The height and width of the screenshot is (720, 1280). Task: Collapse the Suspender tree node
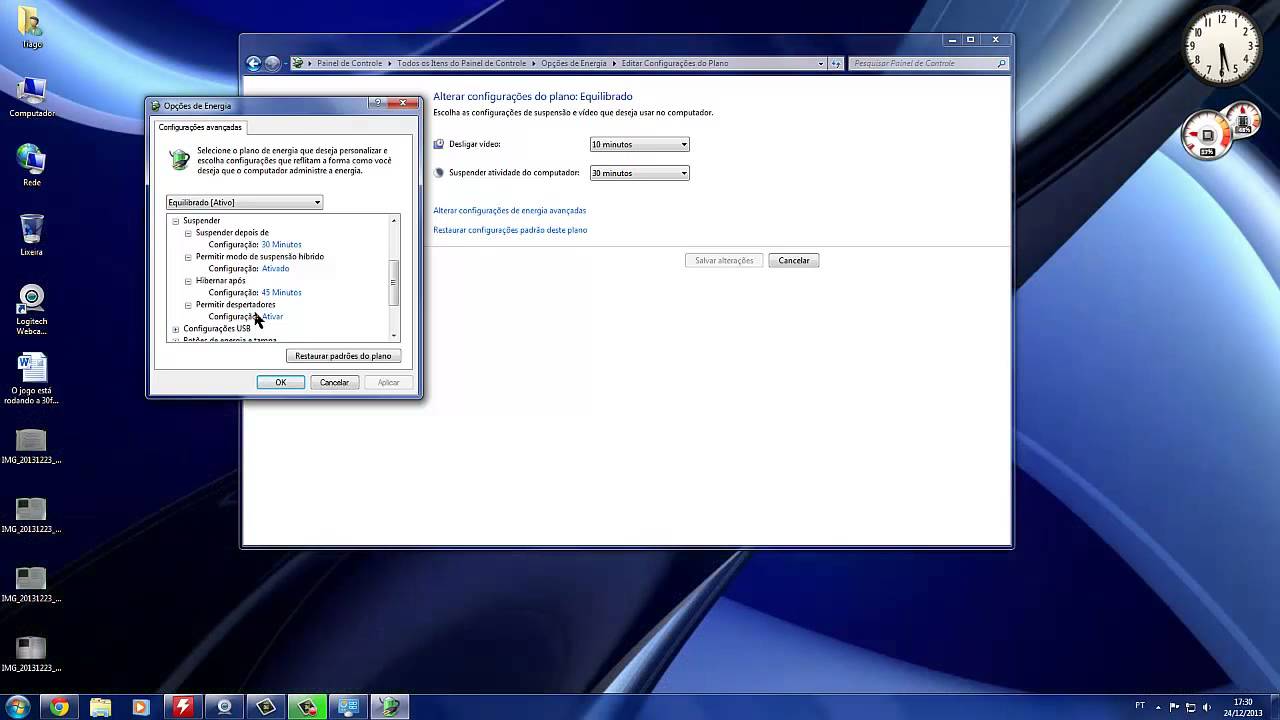pyautogui.click(x=176, y=221)
